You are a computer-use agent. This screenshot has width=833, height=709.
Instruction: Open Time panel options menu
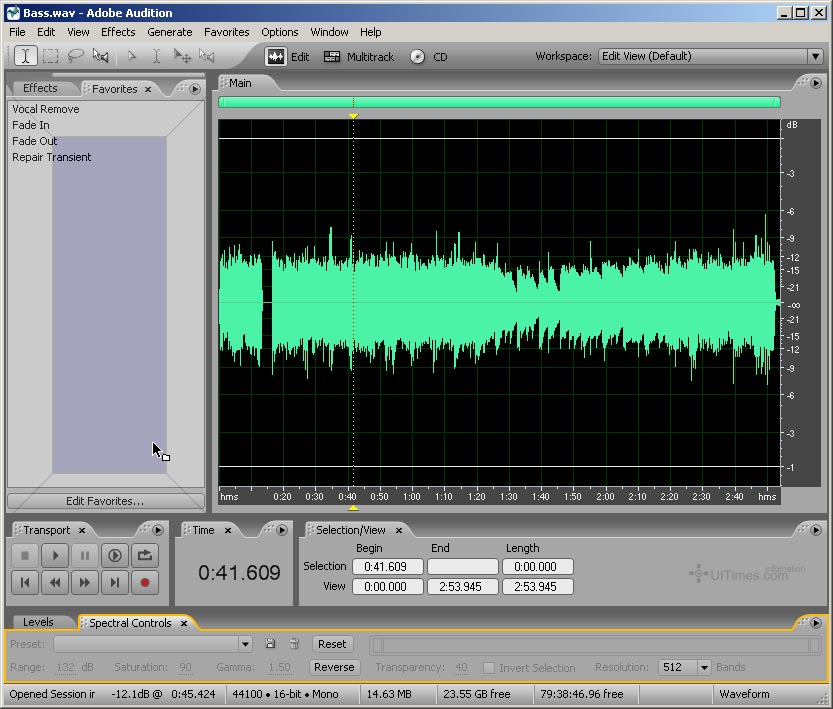click(282, 530)
